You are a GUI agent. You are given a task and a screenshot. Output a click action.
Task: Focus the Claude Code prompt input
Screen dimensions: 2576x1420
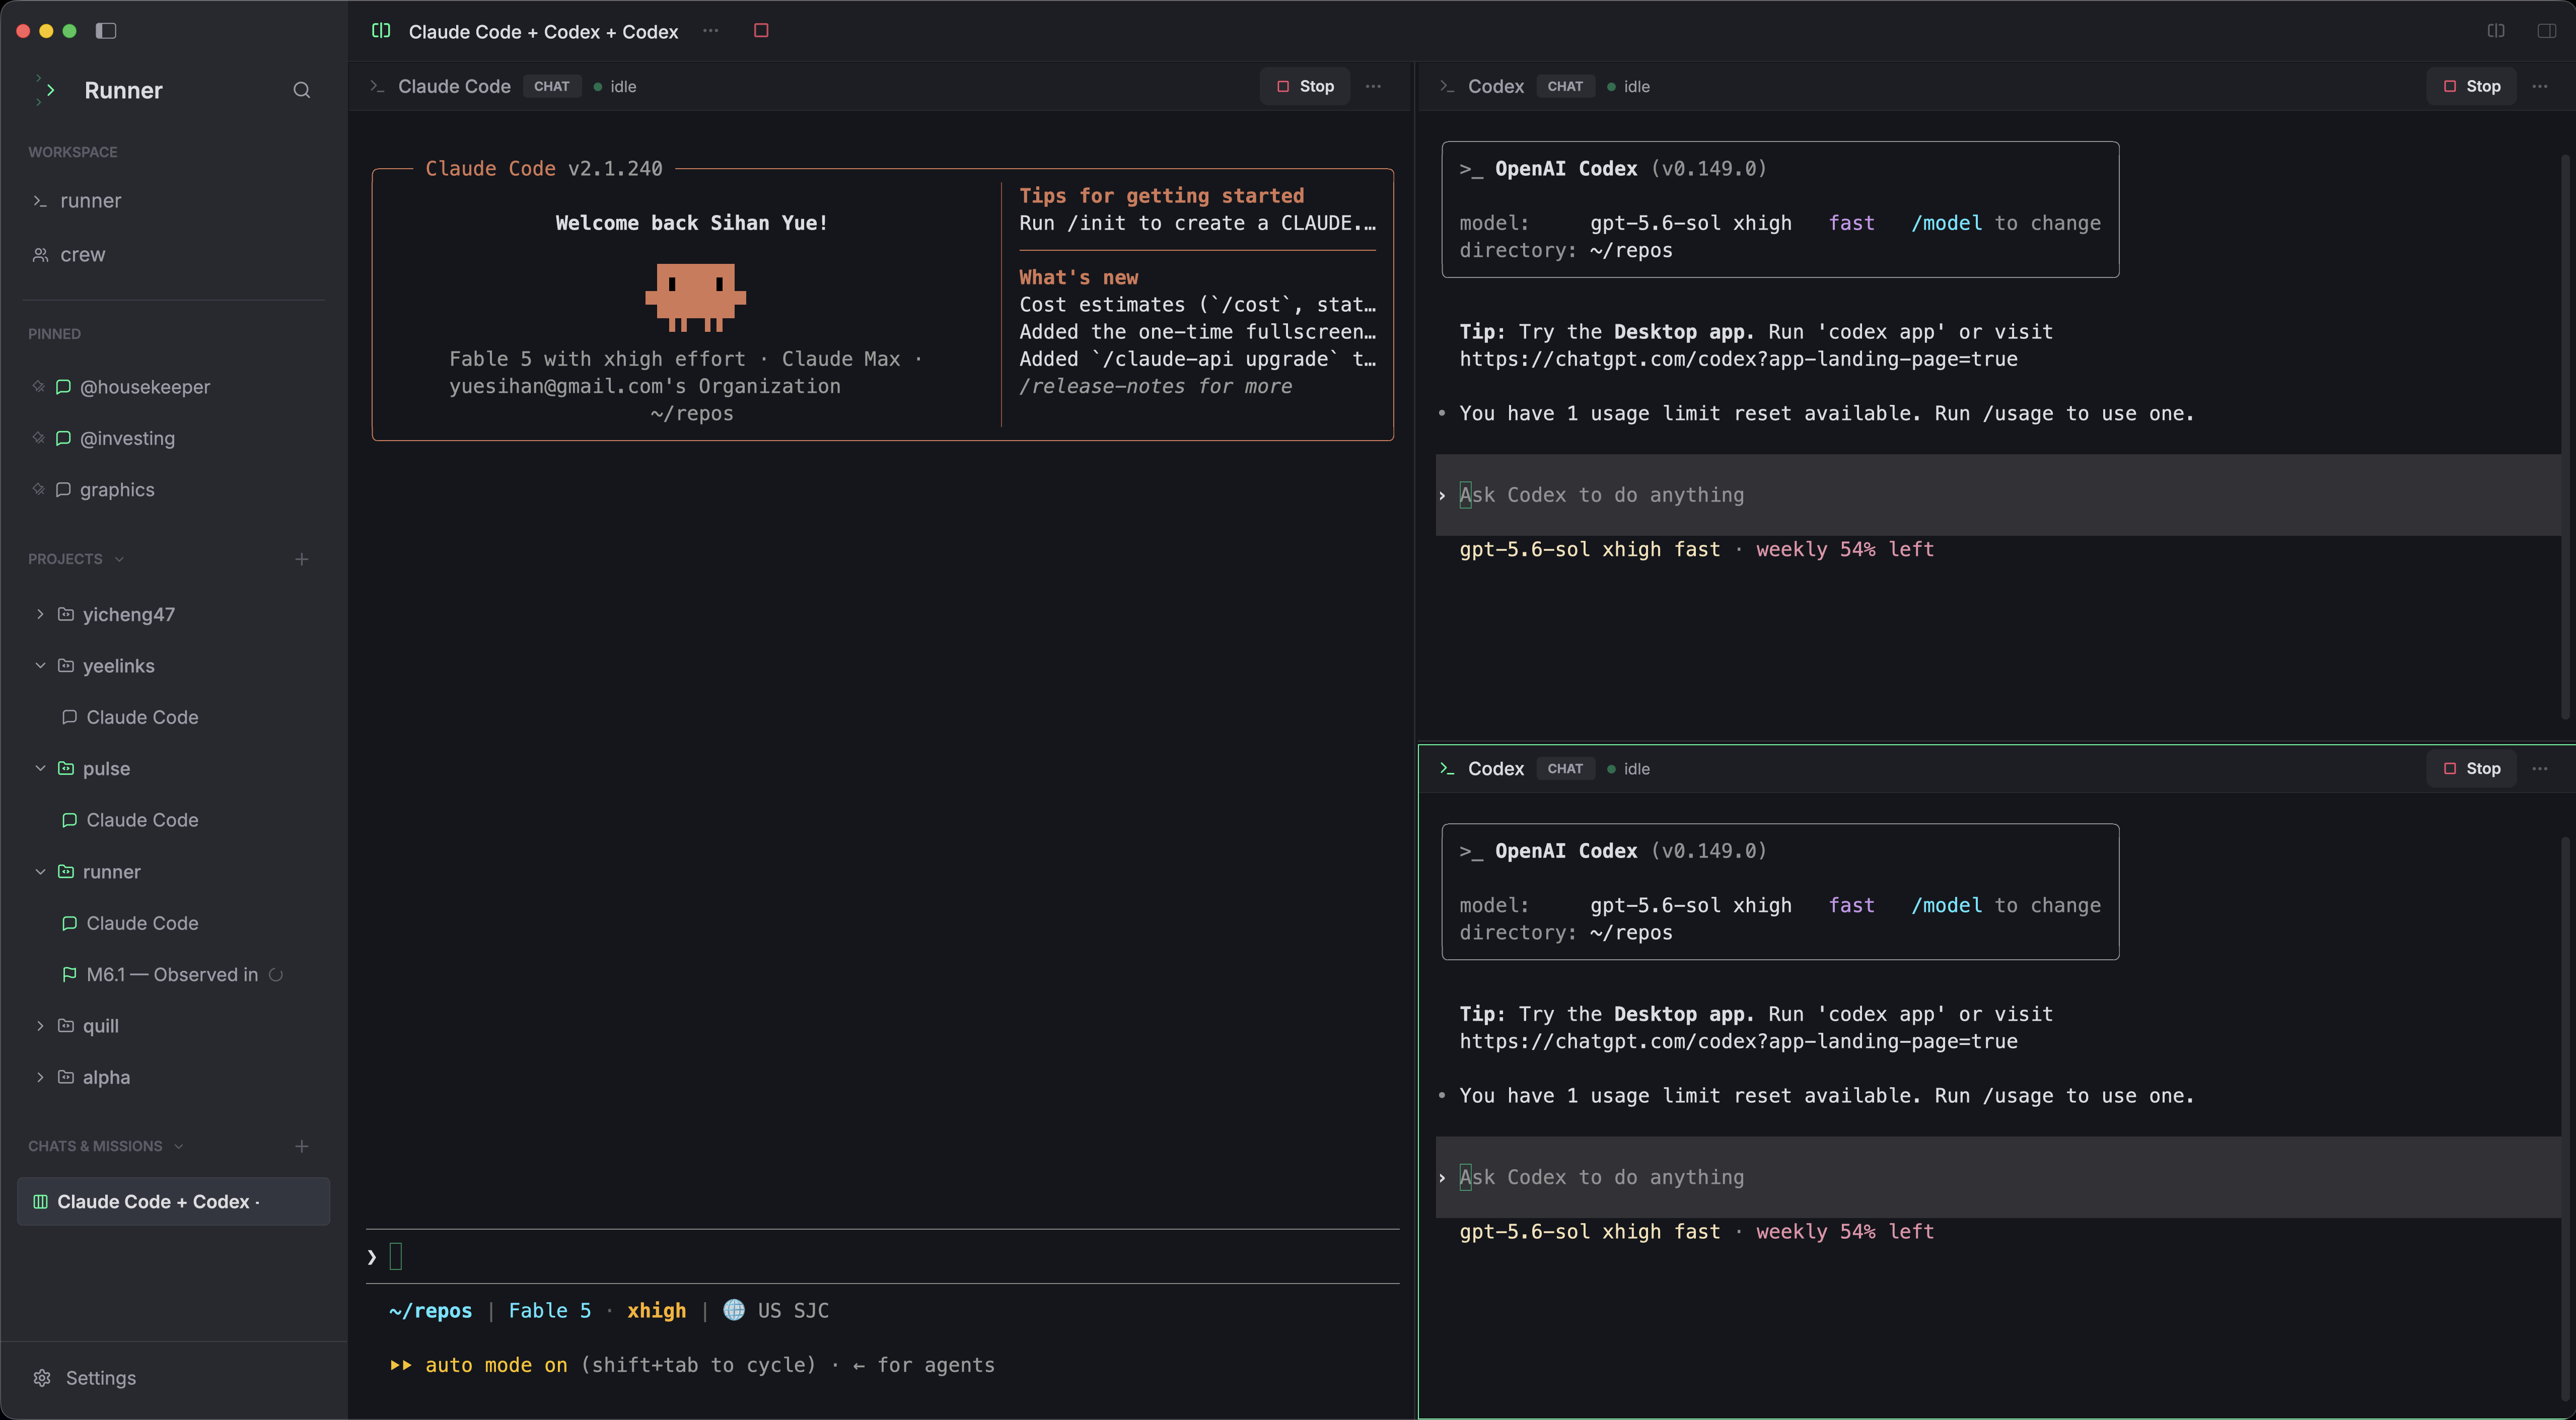[x=883, y=1257]
